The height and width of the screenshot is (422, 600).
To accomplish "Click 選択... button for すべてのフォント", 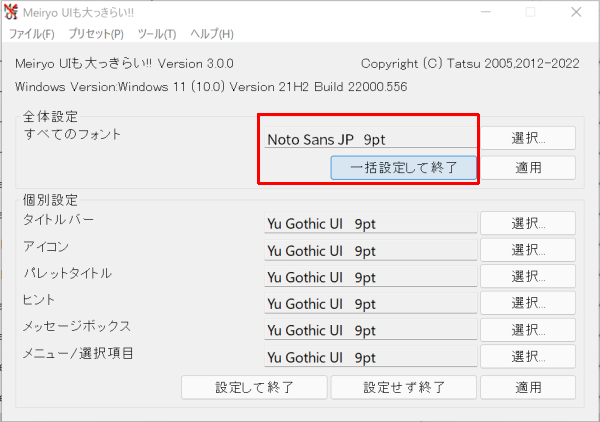I will click(x=528, y=138).
